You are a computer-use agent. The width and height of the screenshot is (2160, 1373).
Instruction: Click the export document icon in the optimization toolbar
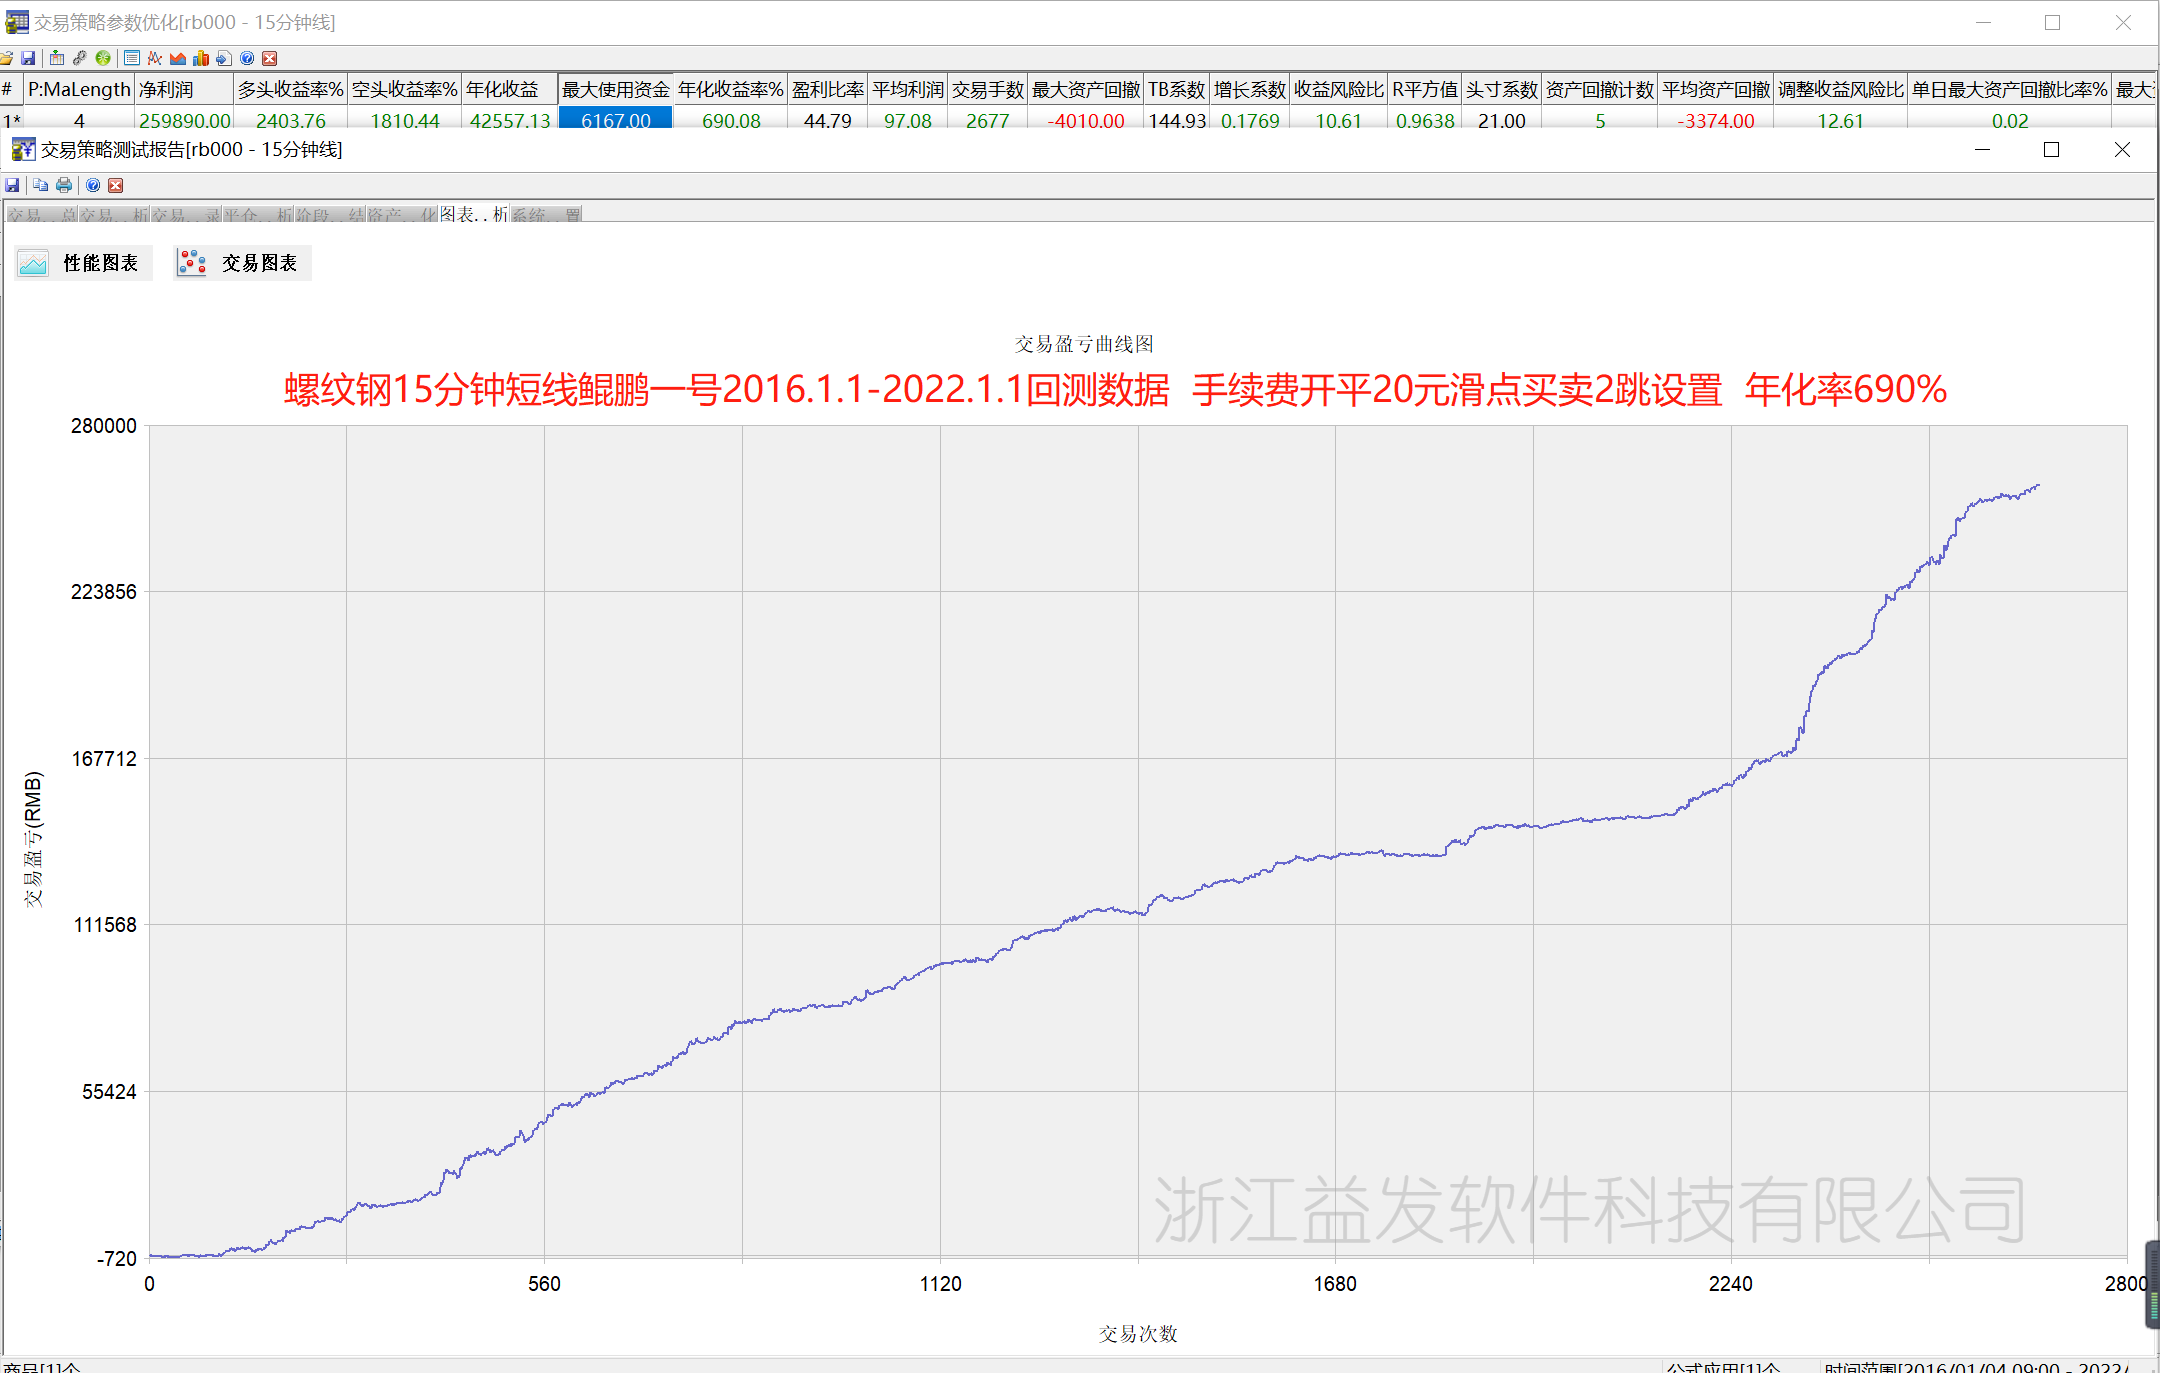click(x=224, y=58)
